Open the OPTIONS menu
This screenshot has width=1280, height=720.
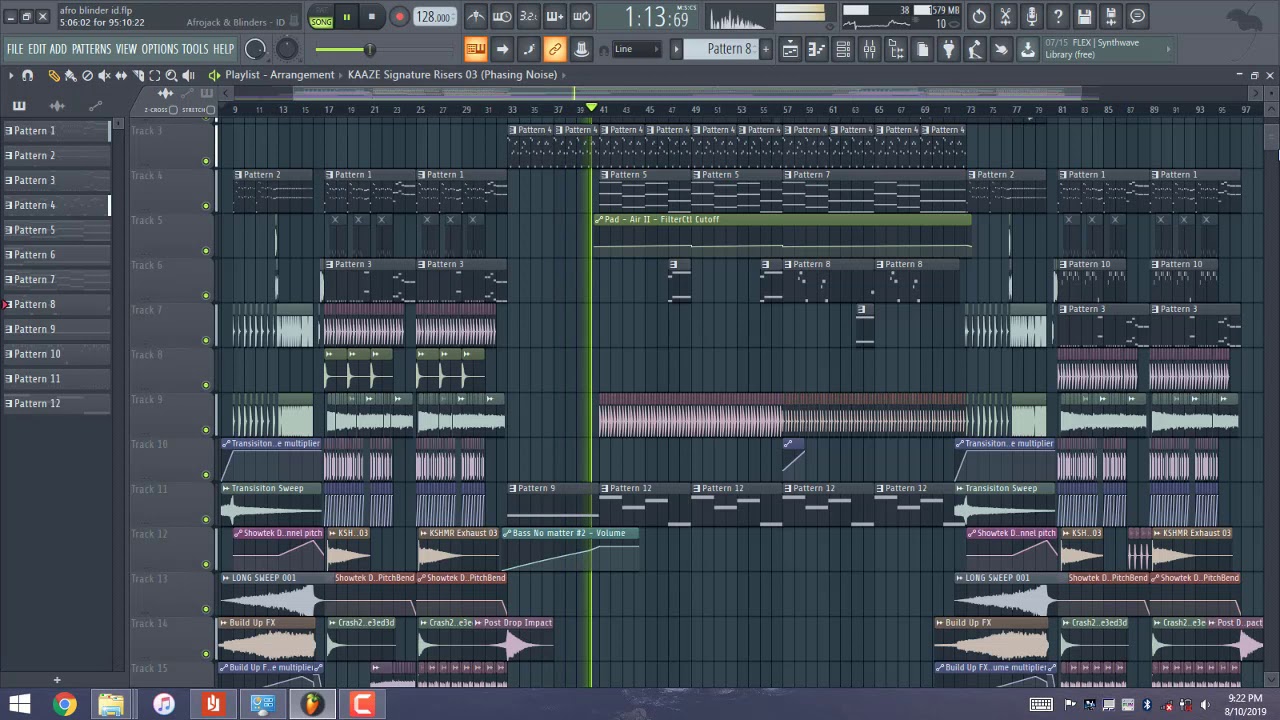(159, 49)
